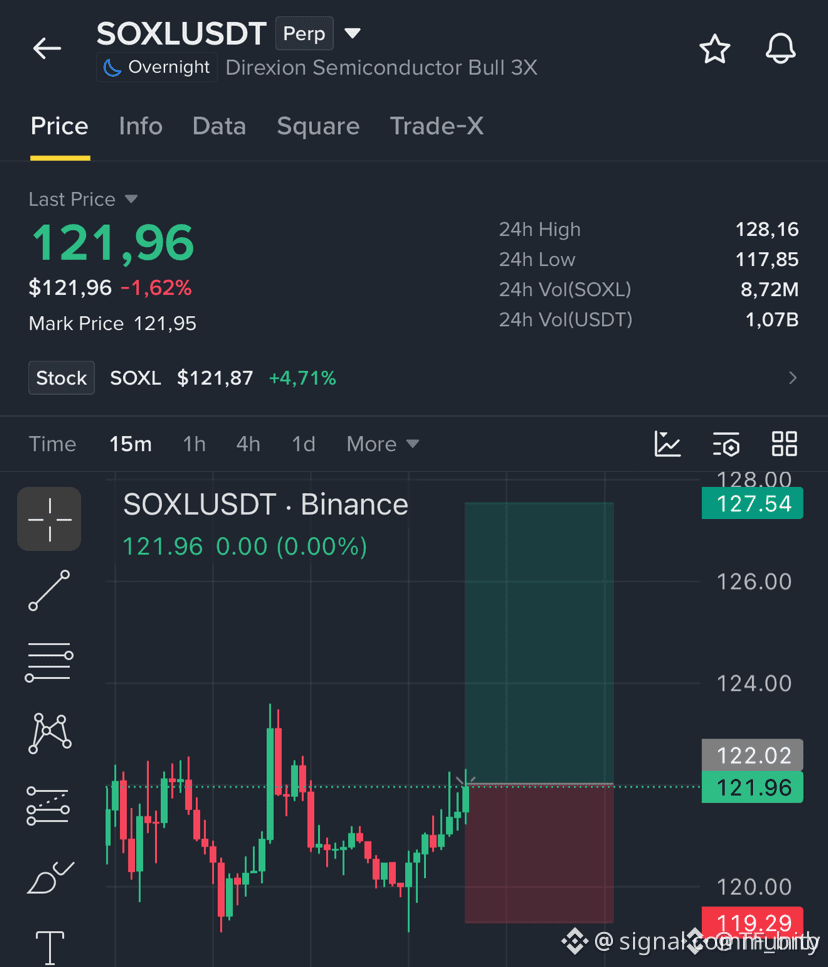The width and height of the screenshot is (828, 967).
Task: Open the grid layout icon
Action: (x=784, y=444)
